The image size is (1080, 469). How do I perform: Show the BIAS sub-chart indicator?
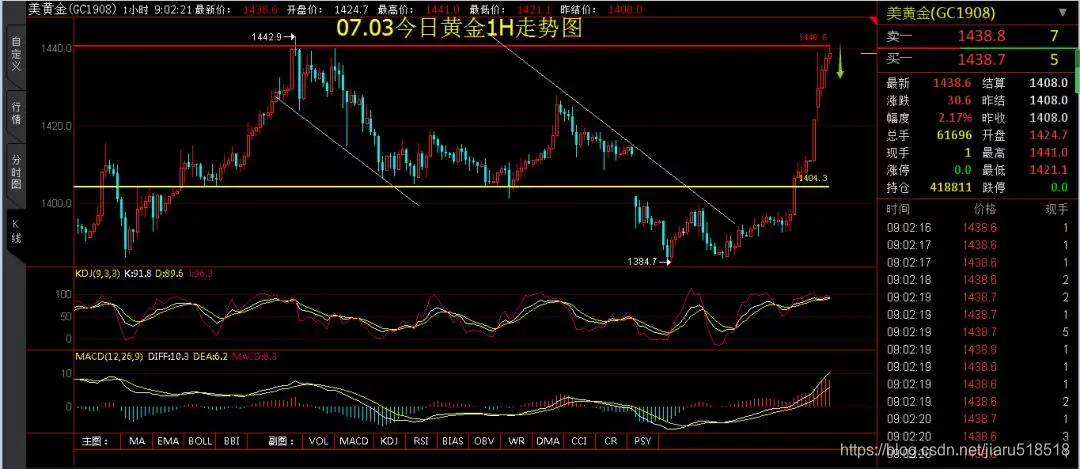click(x=453, y=441)
